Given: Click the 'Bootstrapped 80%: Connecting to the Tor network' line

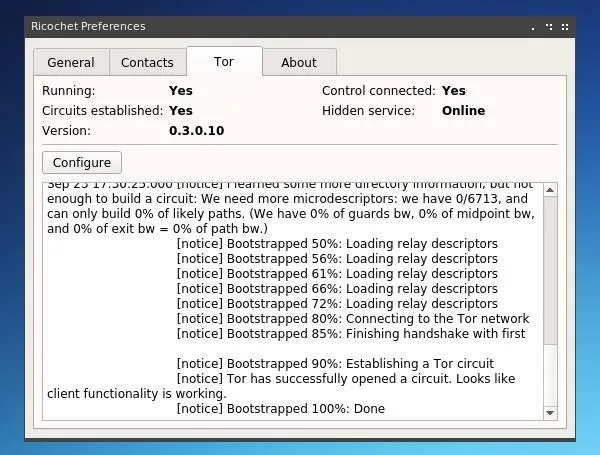Looking at the screenshot, I should click(353, 319).
